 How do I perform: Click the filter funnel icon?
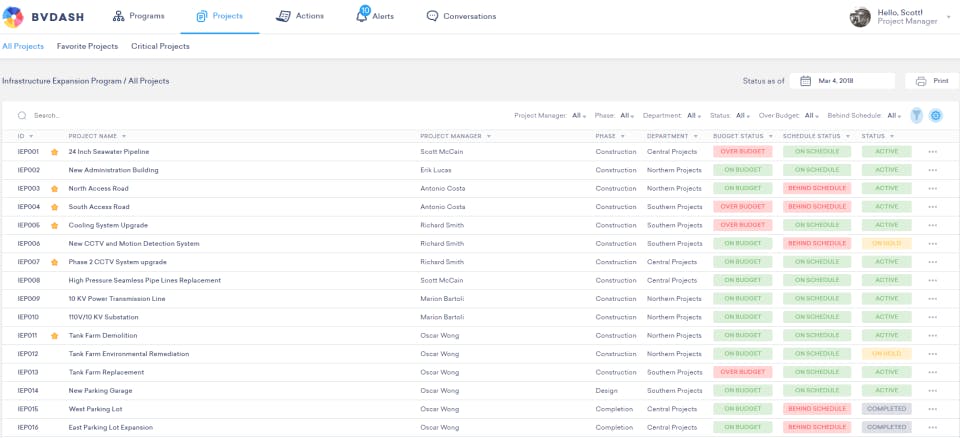click(916, 115)
